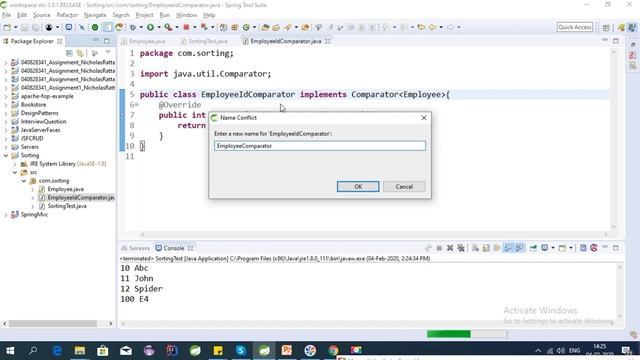Toggle Show Console on standard output change
640x360 pixels.
click(x=508, y=248)
